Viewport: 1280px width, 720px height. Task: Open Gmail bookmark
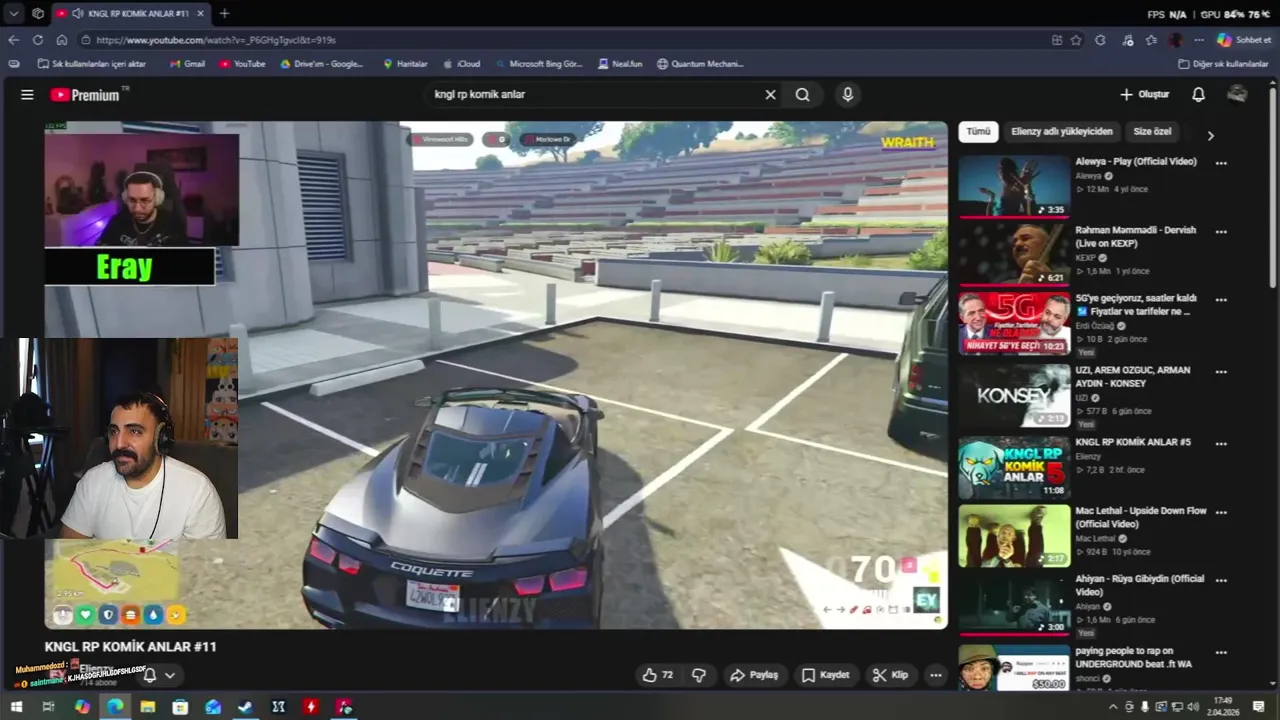[187, 64]
